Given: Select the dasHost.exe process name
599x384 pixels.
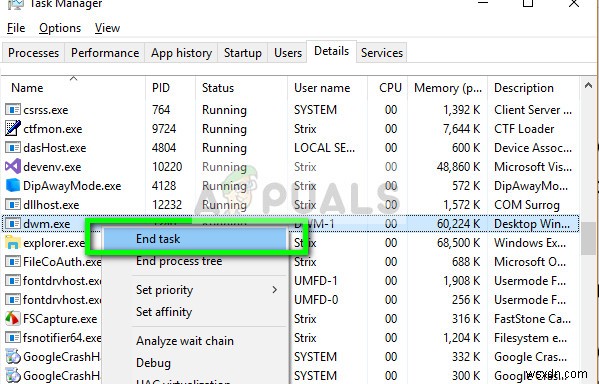Looking at the screenshot, I should pos(55,148).
